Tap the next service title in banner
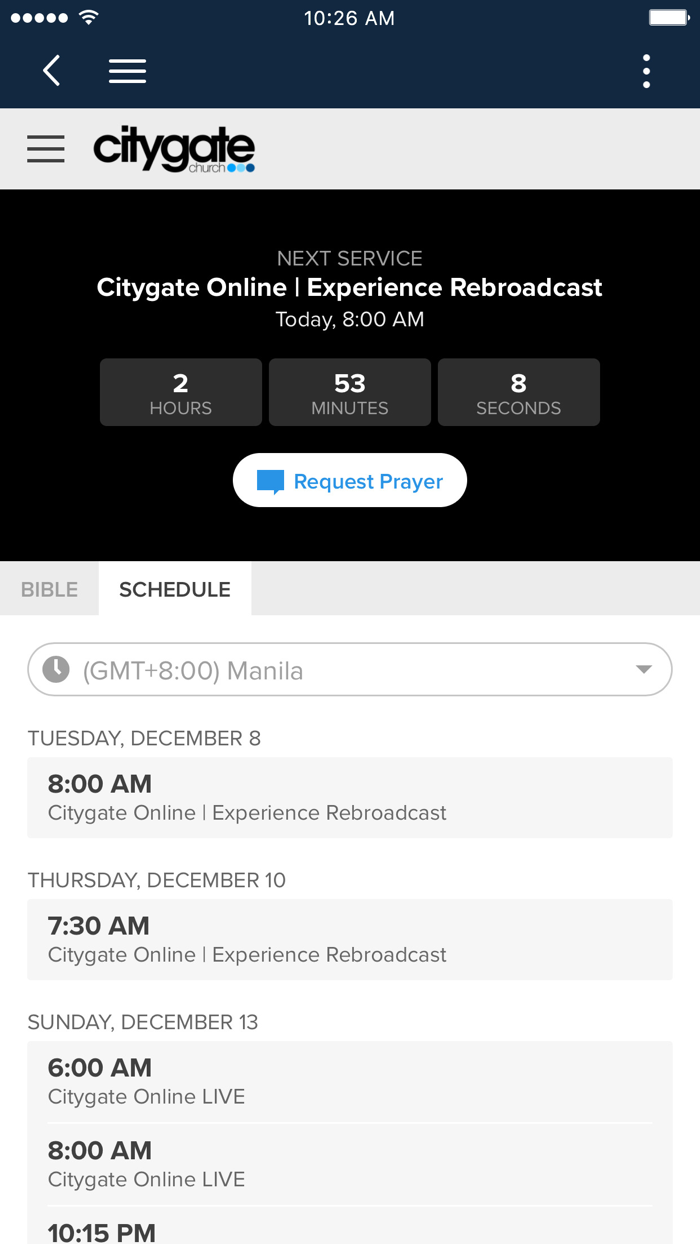Image resolution: width=700 pixels, height=1244 pixels. click(x=350, y=288)
